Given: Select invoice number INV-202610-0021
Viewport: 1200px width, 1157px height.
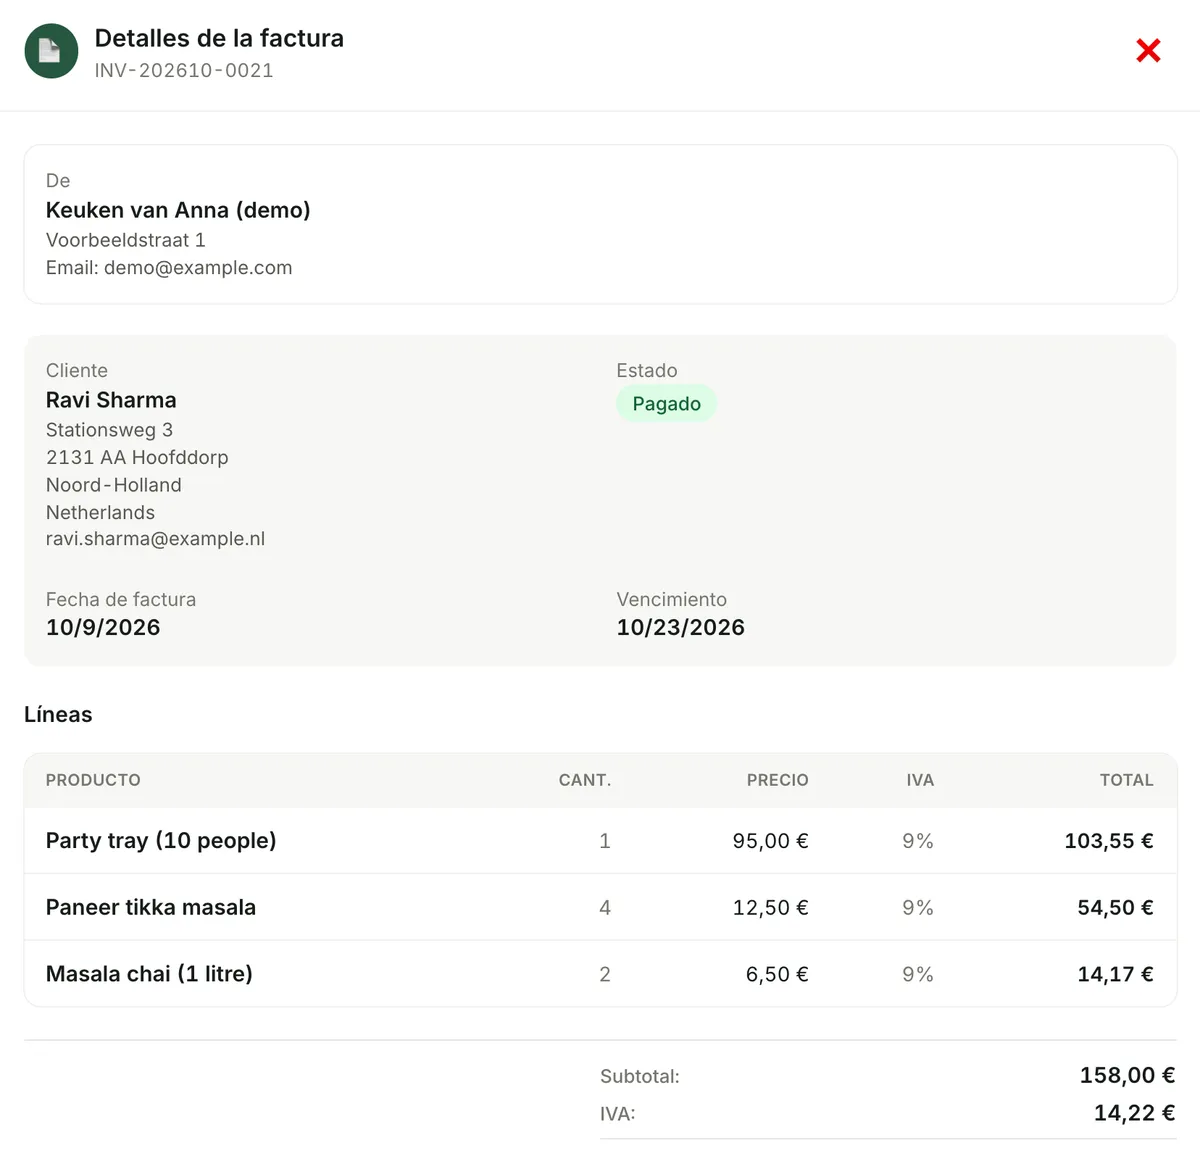Looking at the screenshot, I should pos(184,71).
